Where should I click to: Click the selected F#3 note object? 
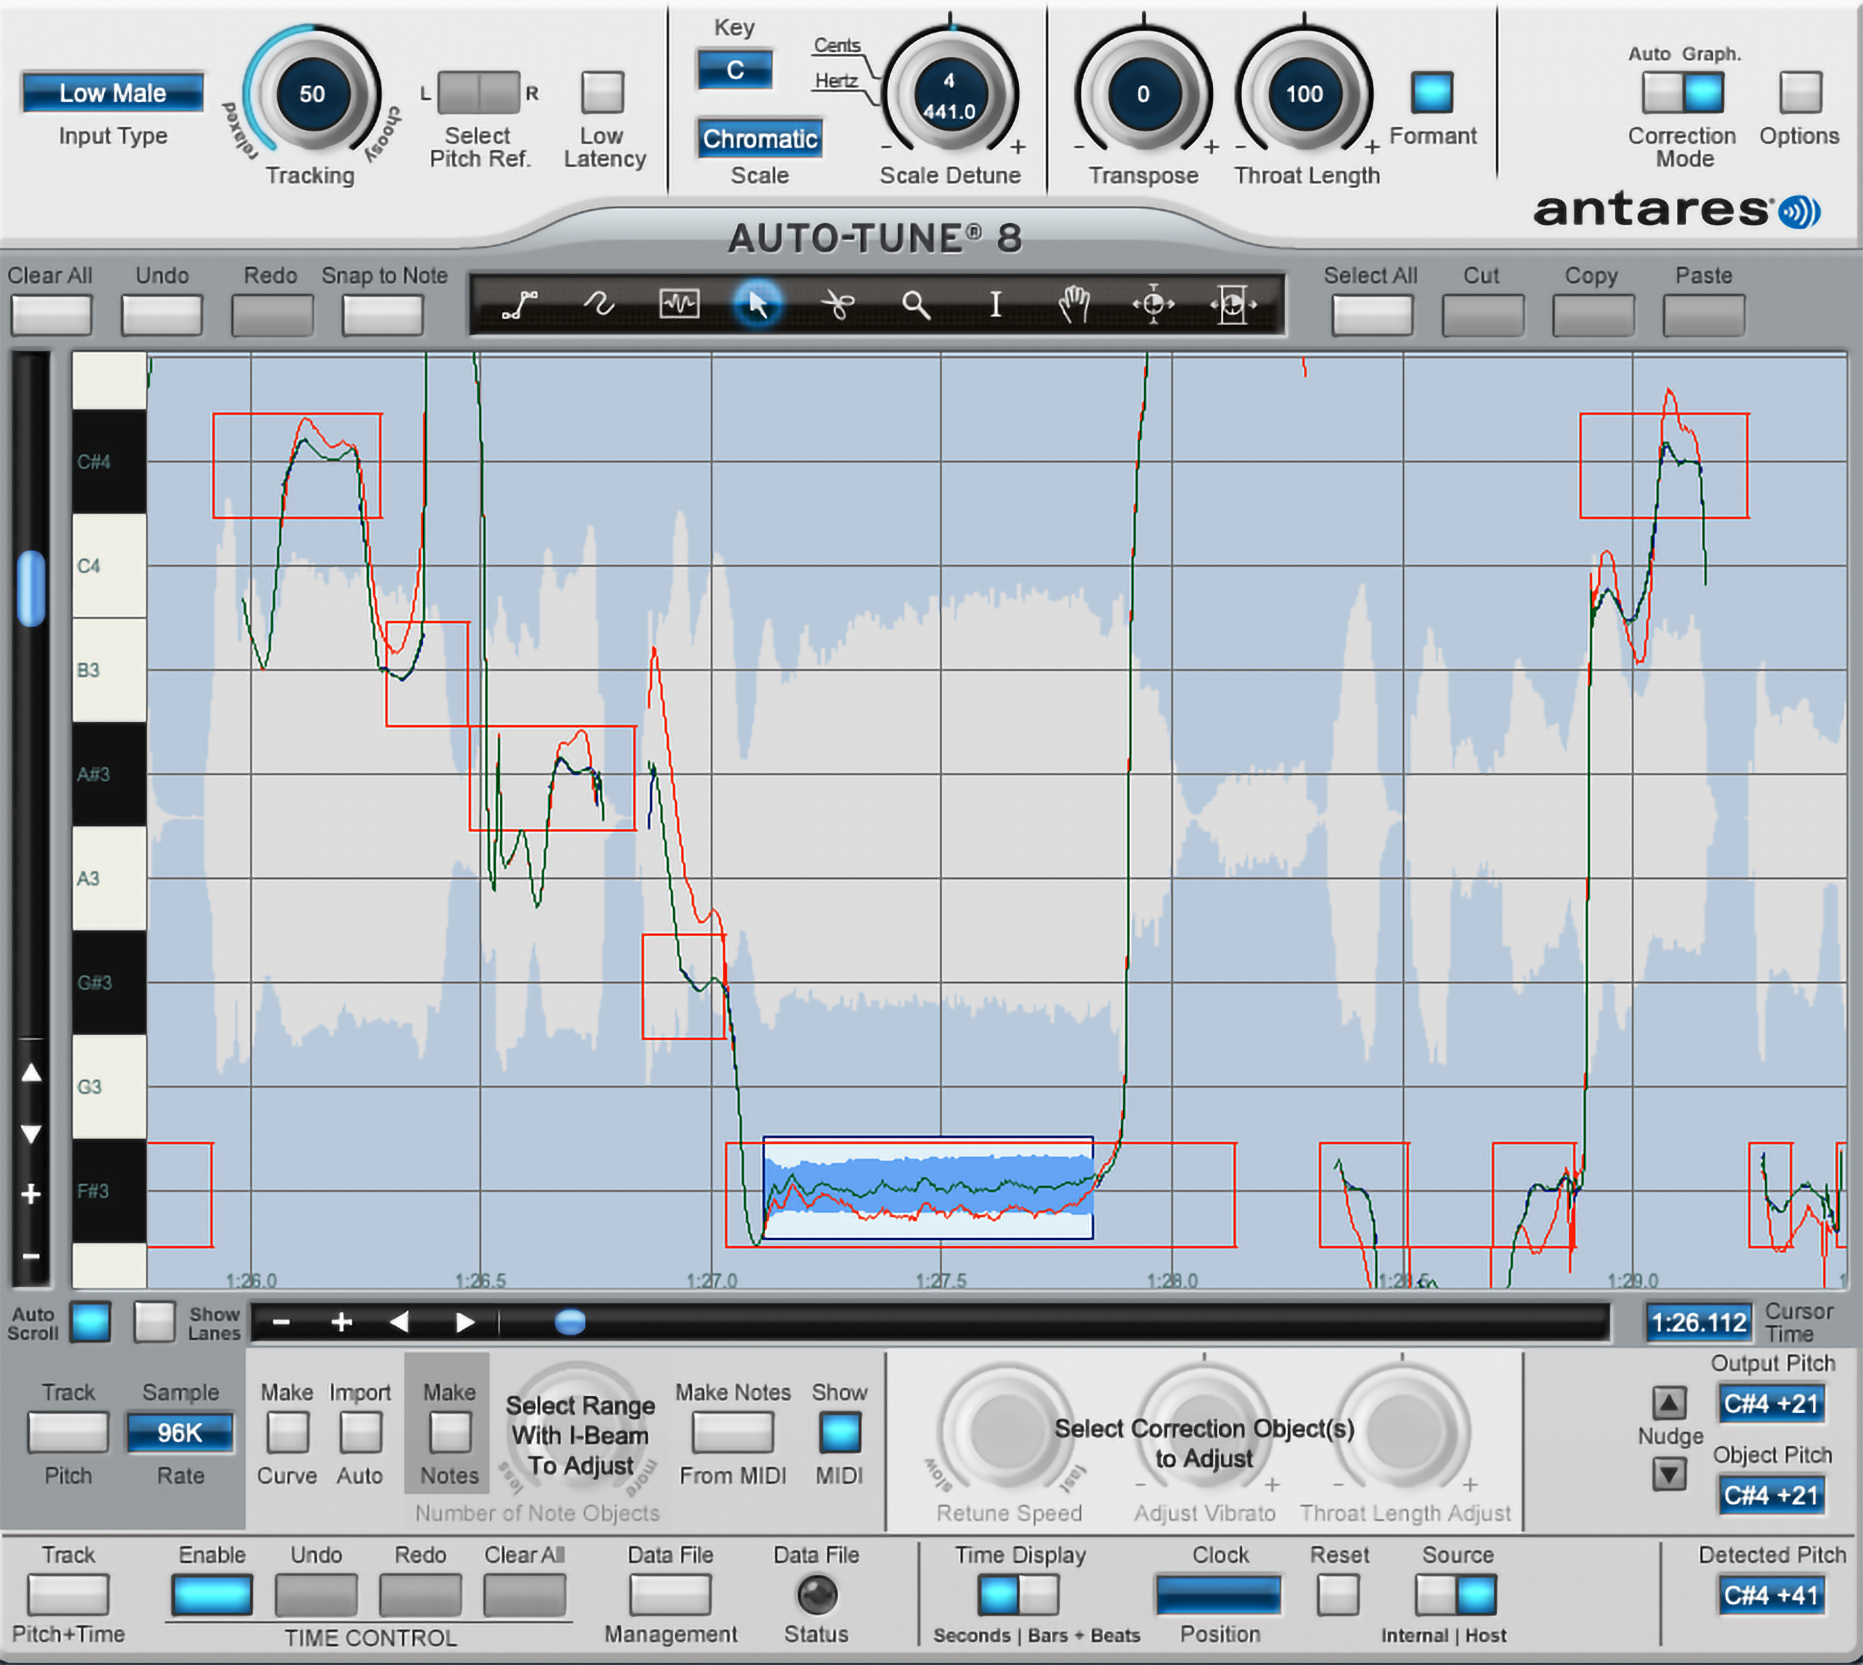pos(928,1188)
